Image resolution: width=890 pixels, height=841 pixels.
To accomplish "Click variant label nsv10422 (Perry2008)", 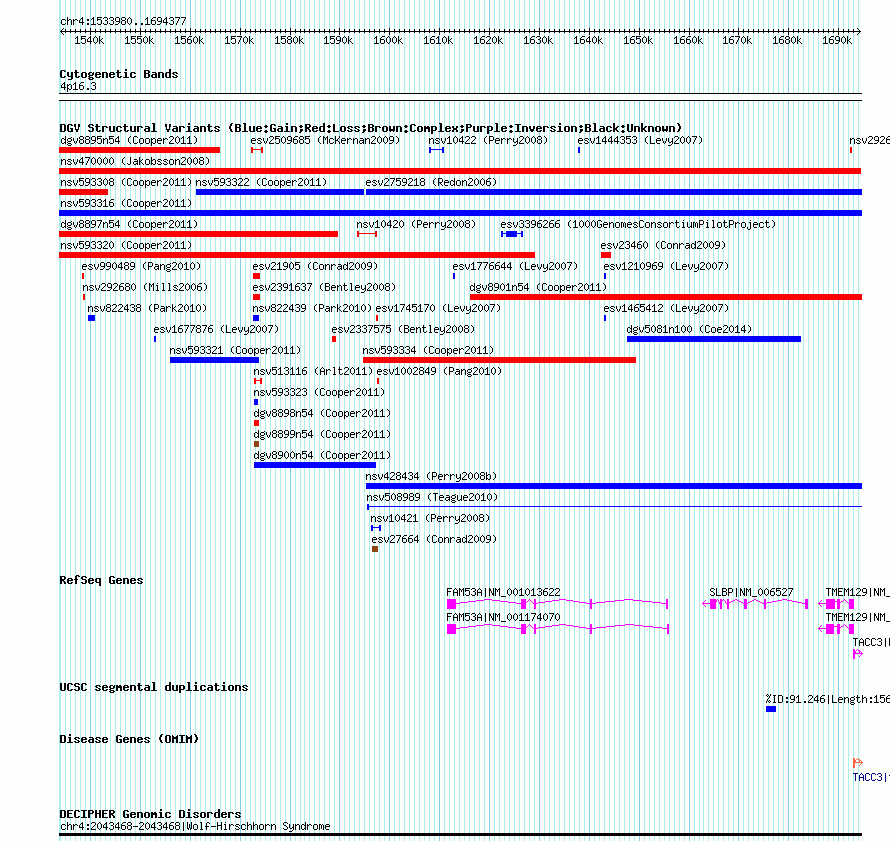I will (488, 140).
